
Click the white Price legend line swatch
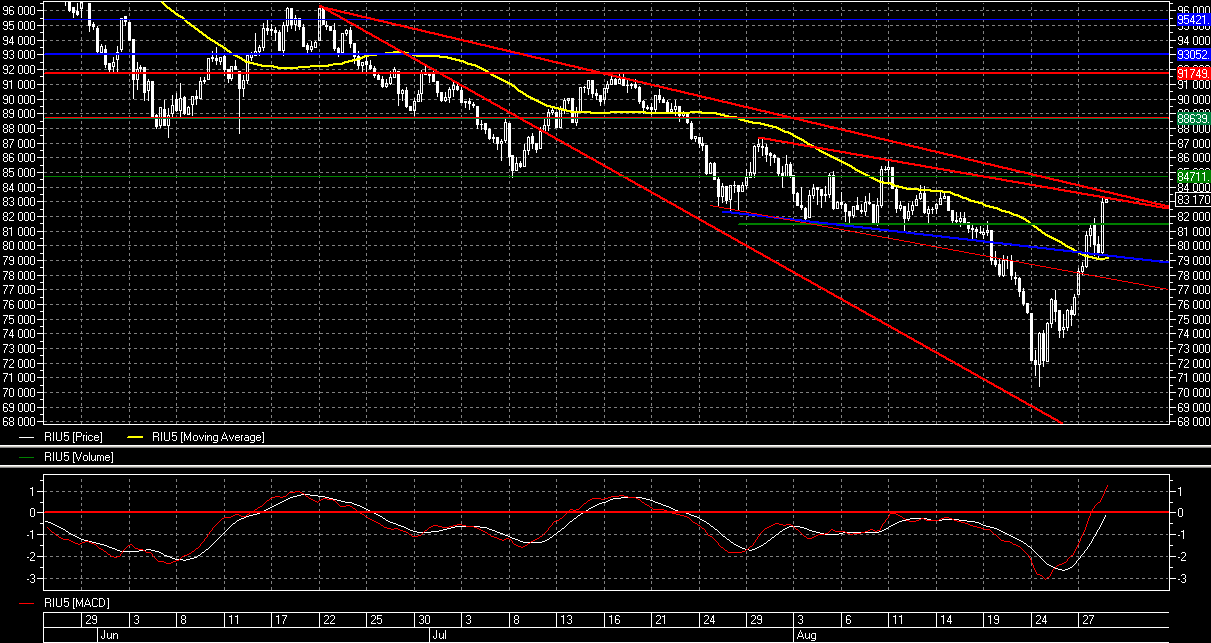(x=28, y=437)
